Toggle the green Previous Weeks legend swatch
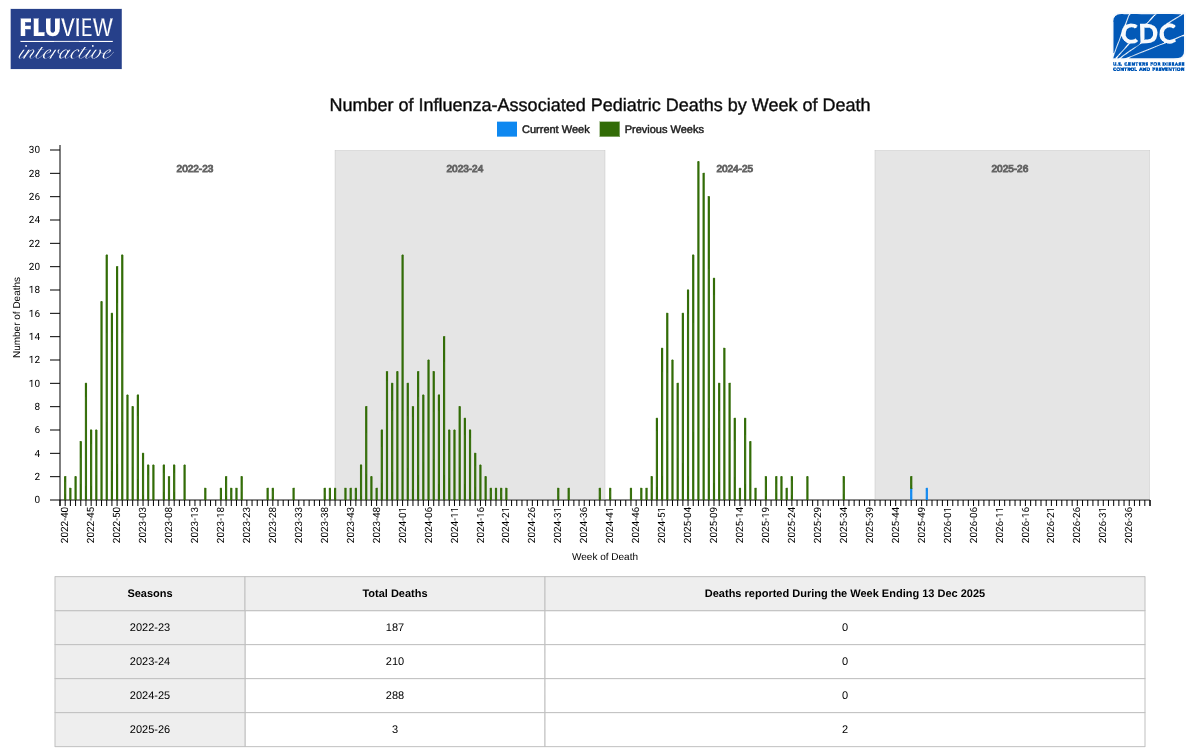 [x=609, y=129]
